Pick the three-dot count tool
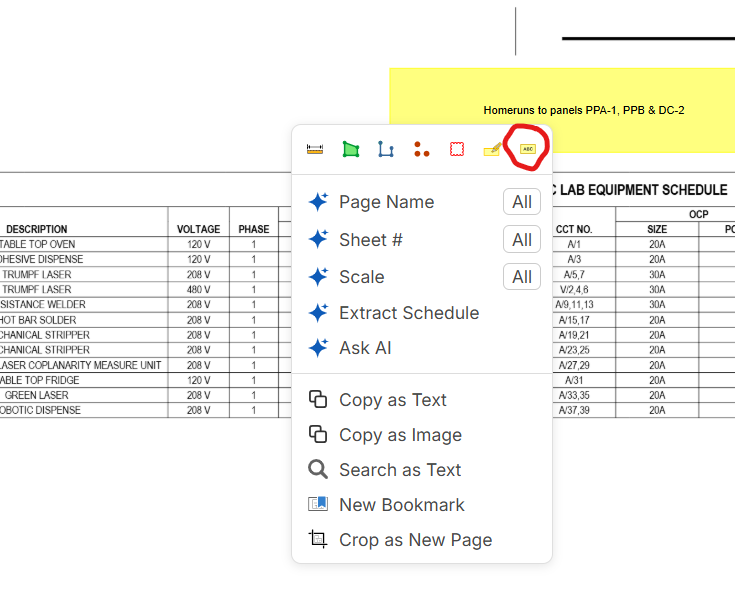Image resolution: width=735 pixels, height=607 pixels. [x=421, y=149]
